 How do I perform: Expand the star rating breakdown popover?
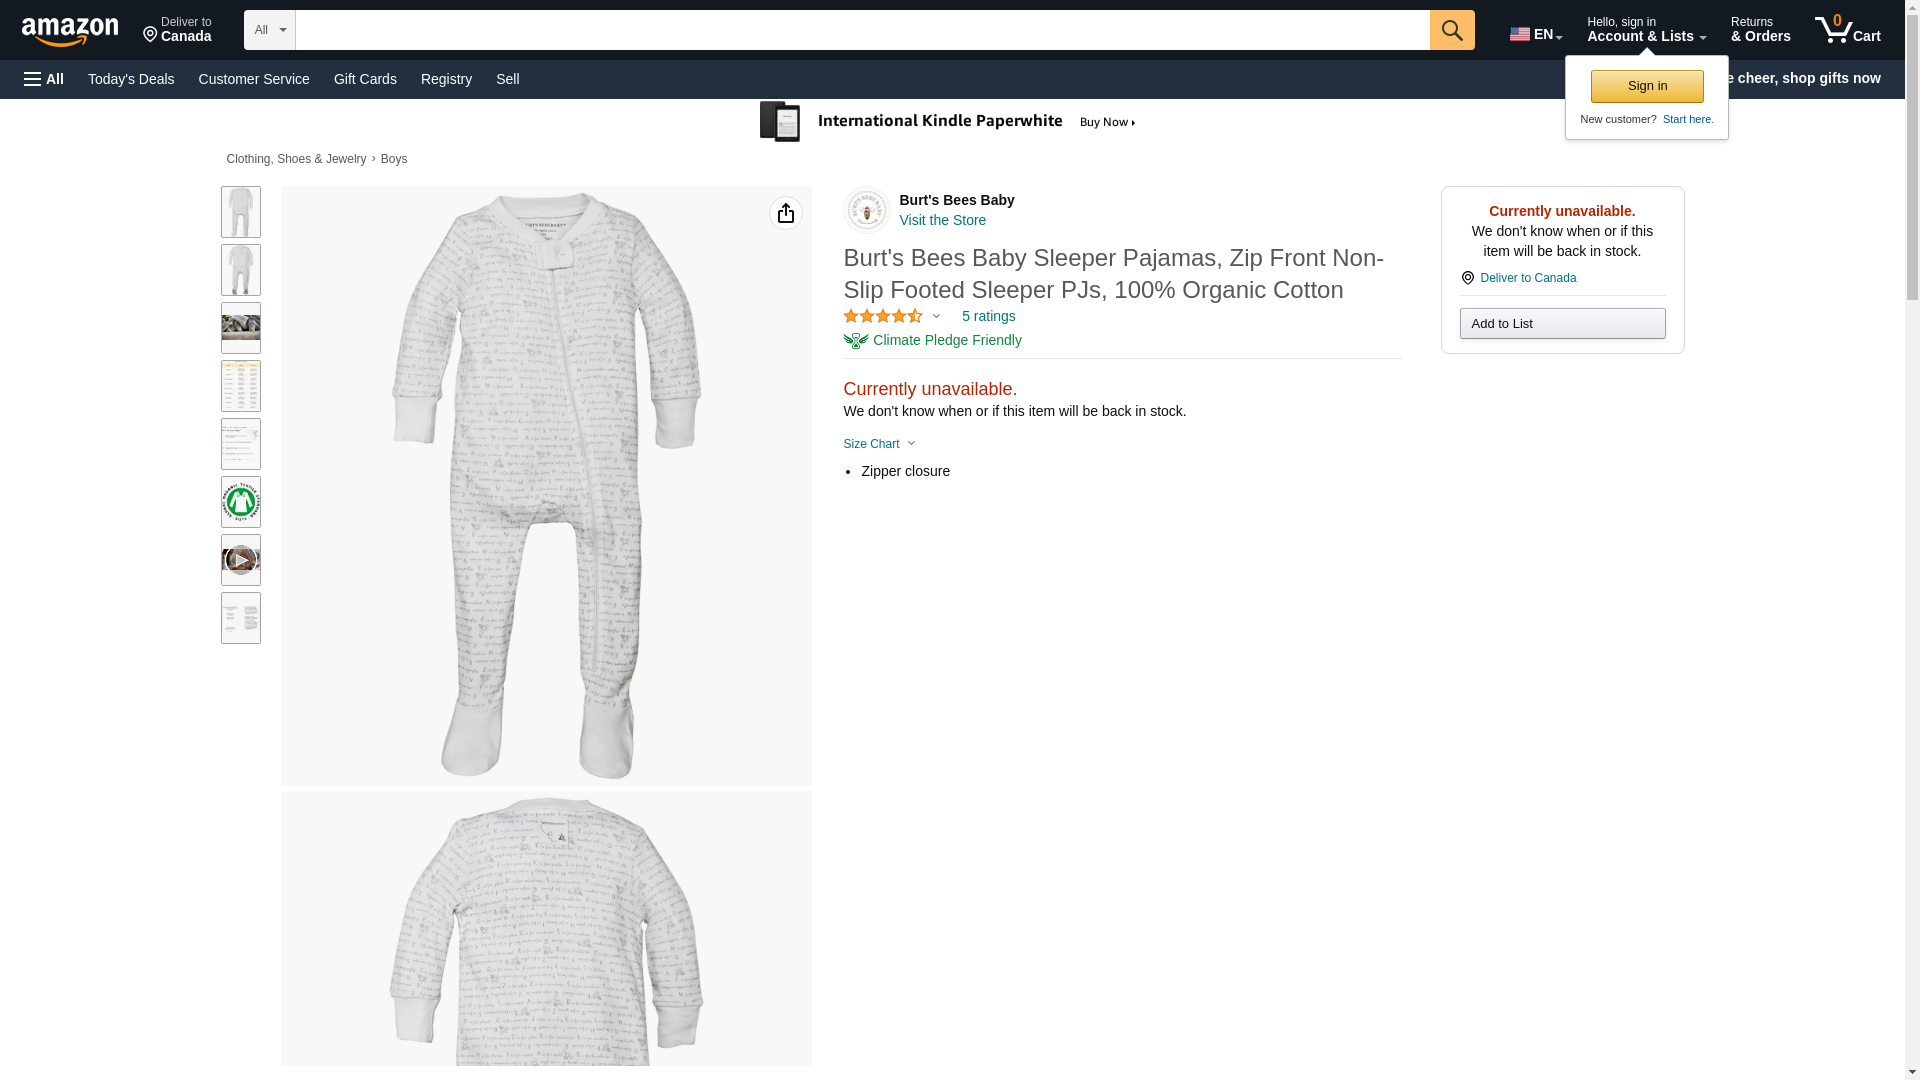coord(892,317)
